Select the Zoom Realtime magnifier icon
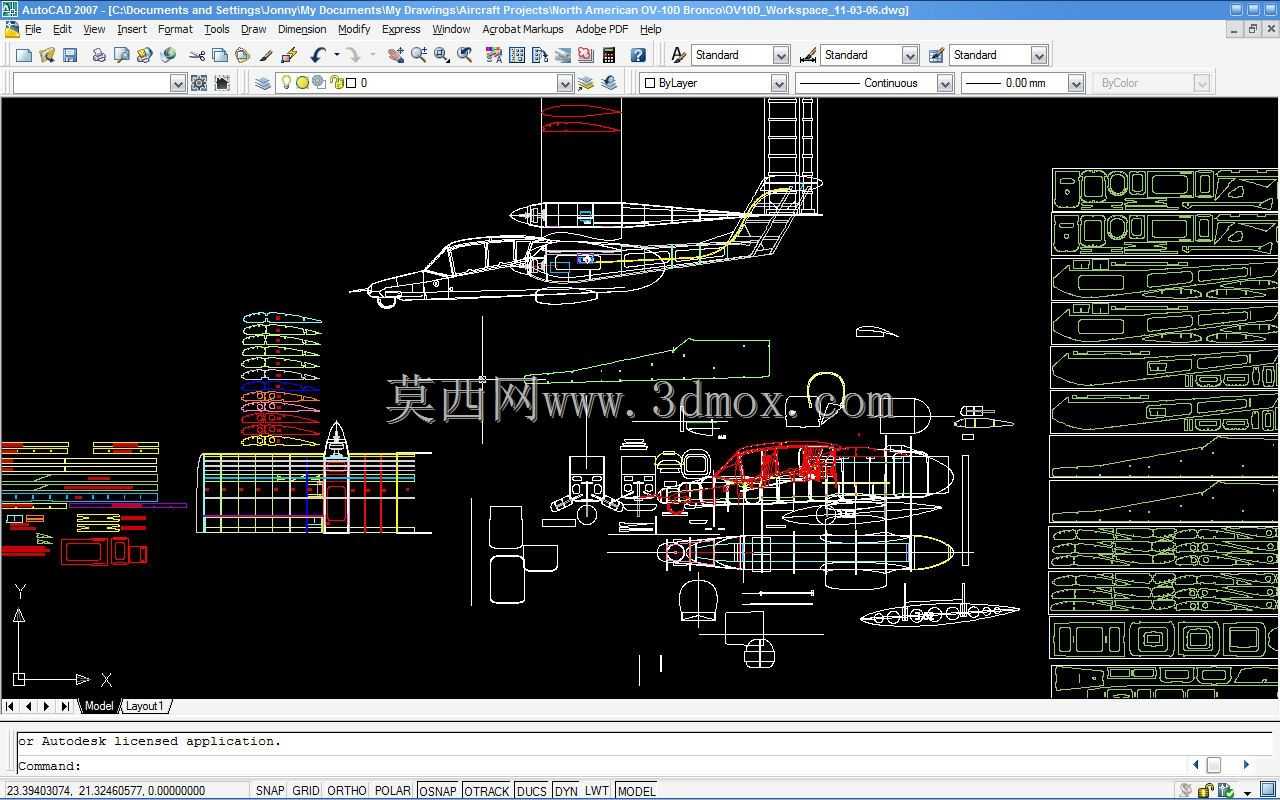The image size is (1280, 800). tap(419, 55)
